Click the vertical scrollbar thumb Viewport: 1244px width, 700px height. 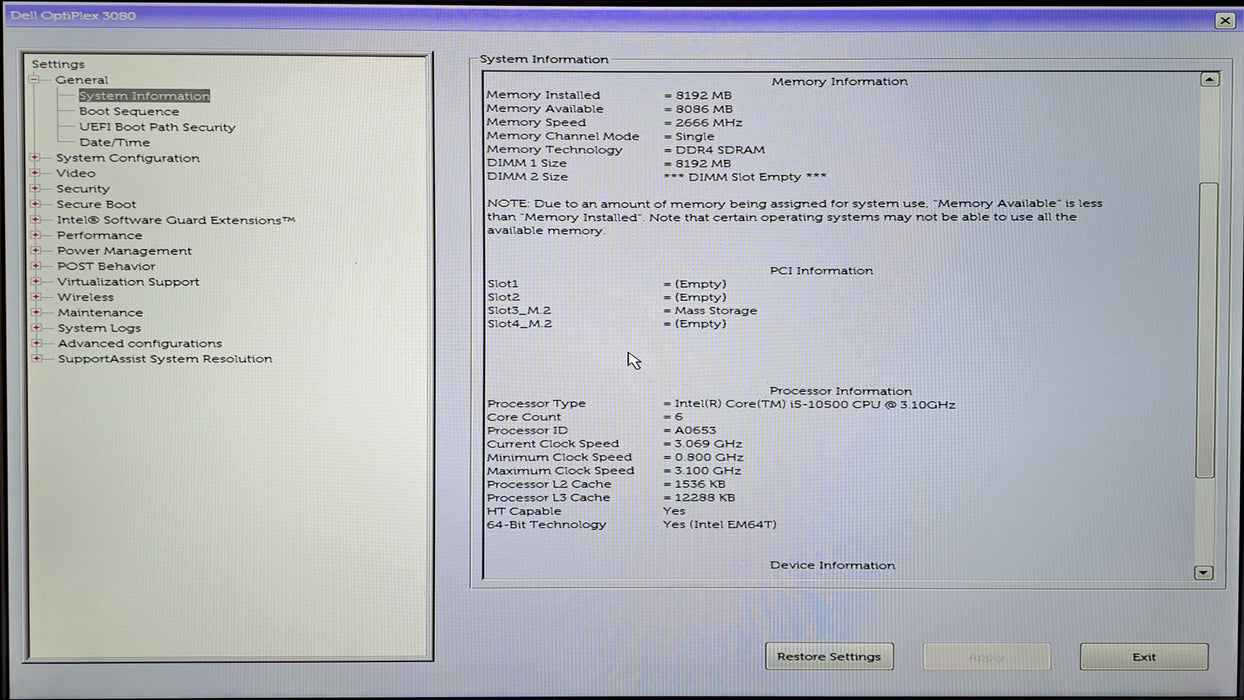point(1207,330)
